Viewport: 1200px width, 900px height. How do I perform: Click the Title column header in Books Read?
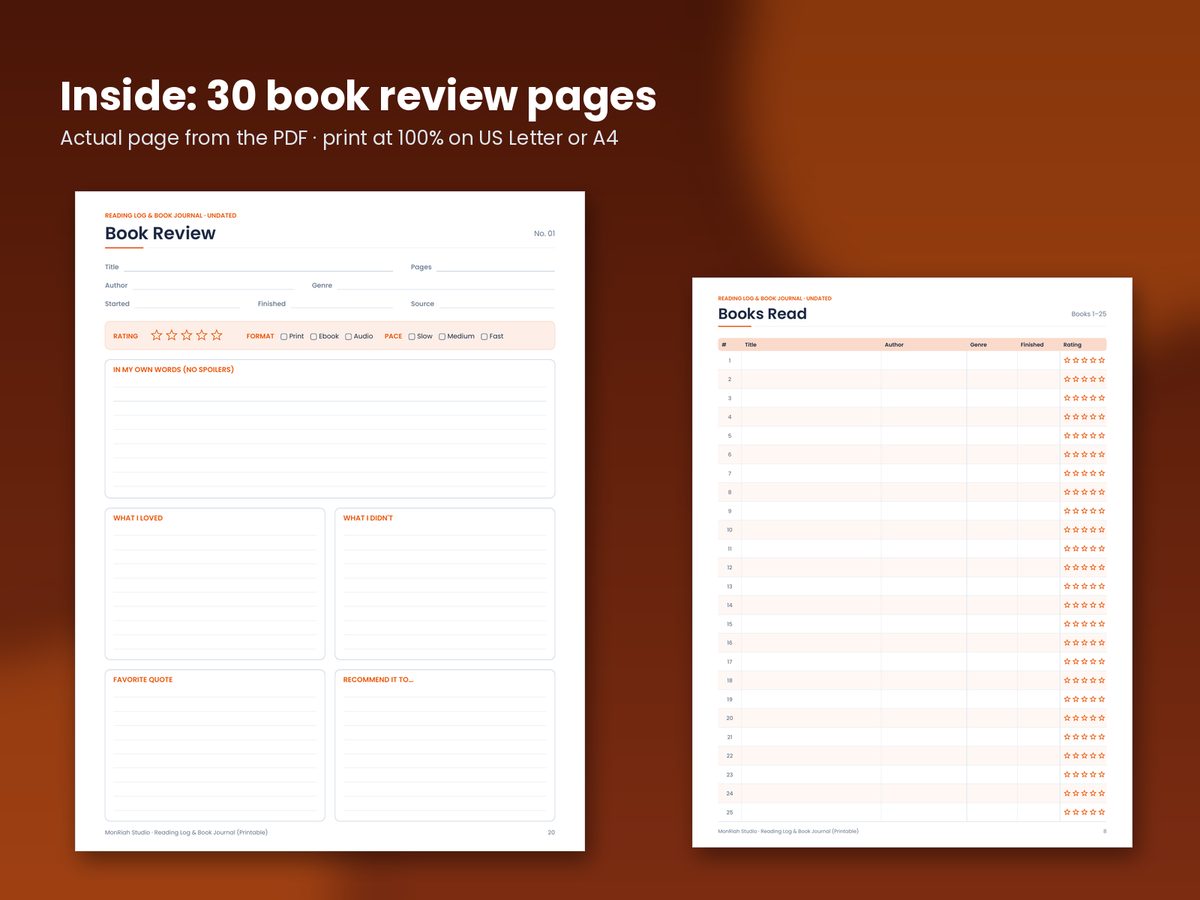click(751, 345)
